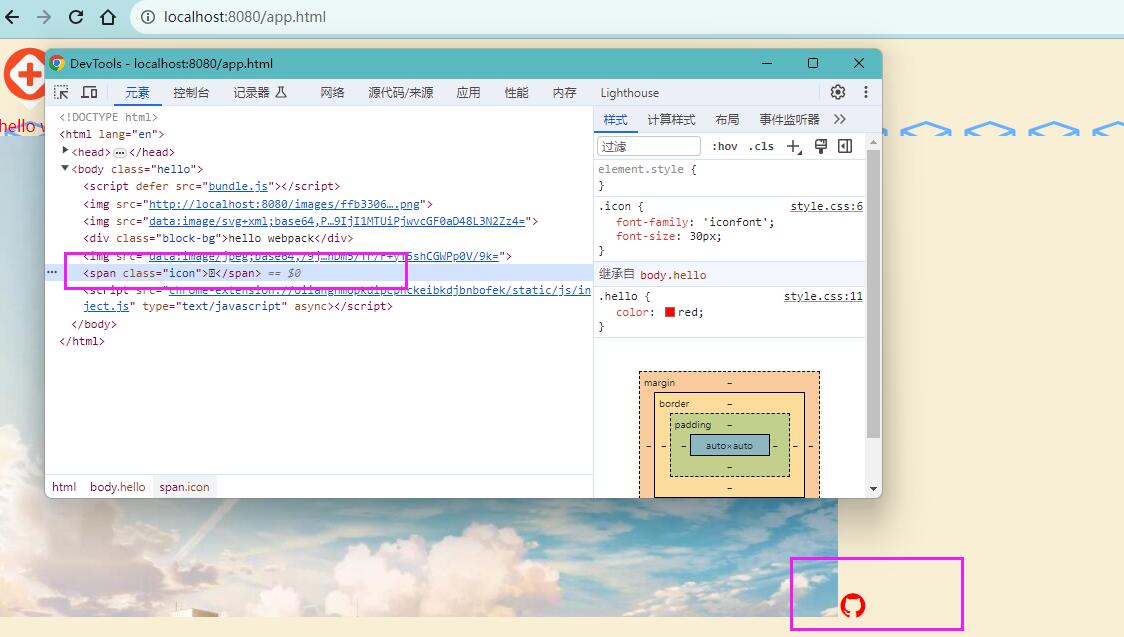Open the 性能 Performance tab

click(516, 92)
